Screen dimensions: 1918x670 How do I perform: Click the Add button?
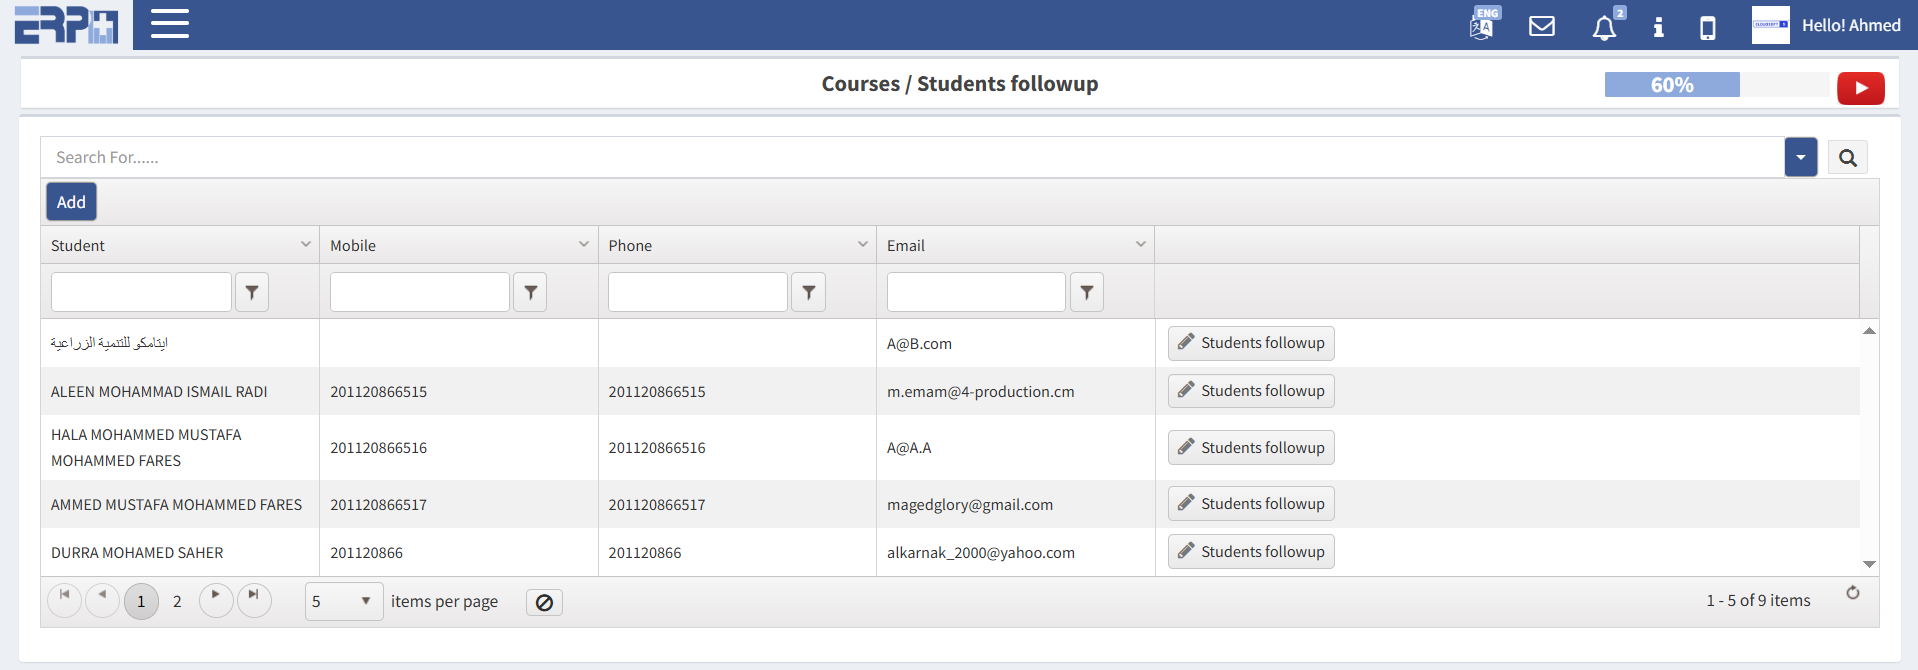(71, 202)
